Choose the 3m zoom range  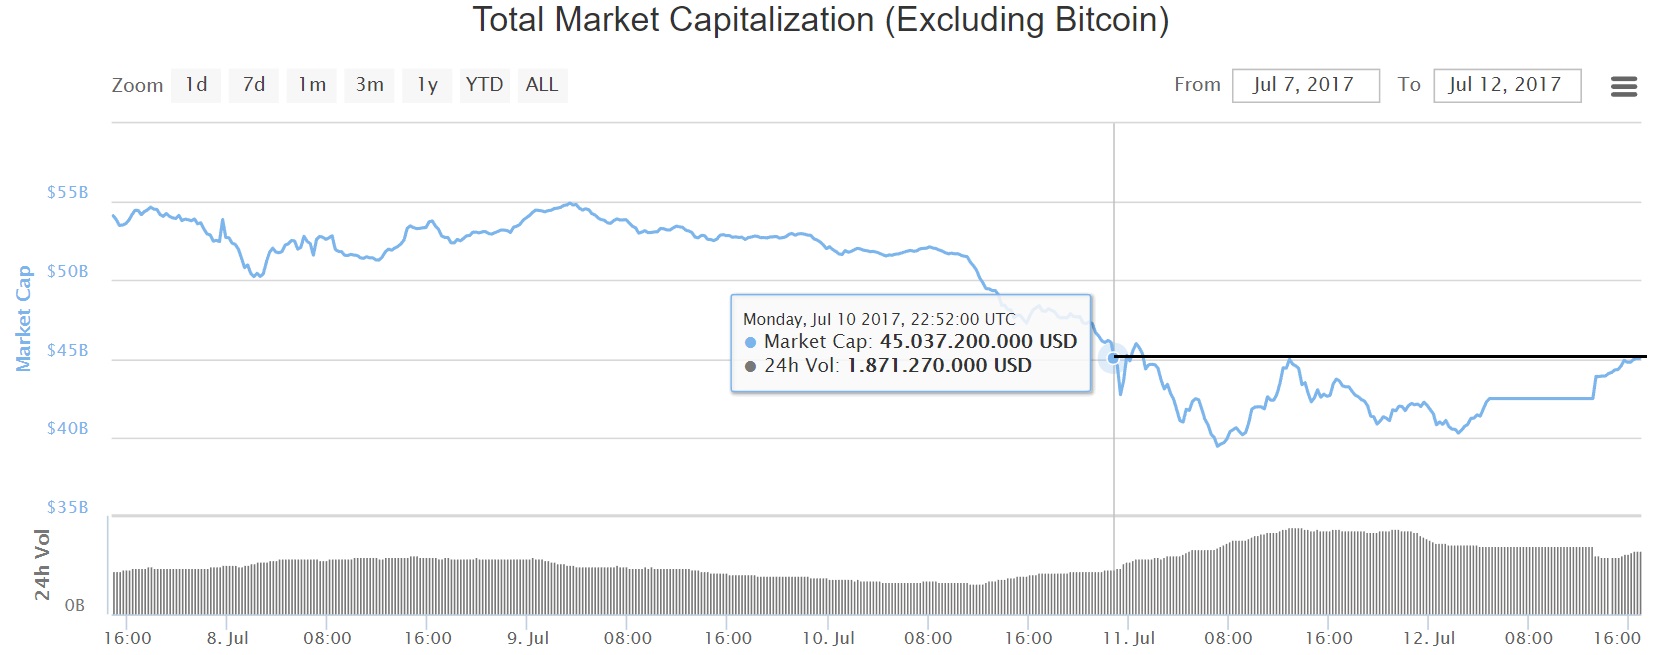370,85
